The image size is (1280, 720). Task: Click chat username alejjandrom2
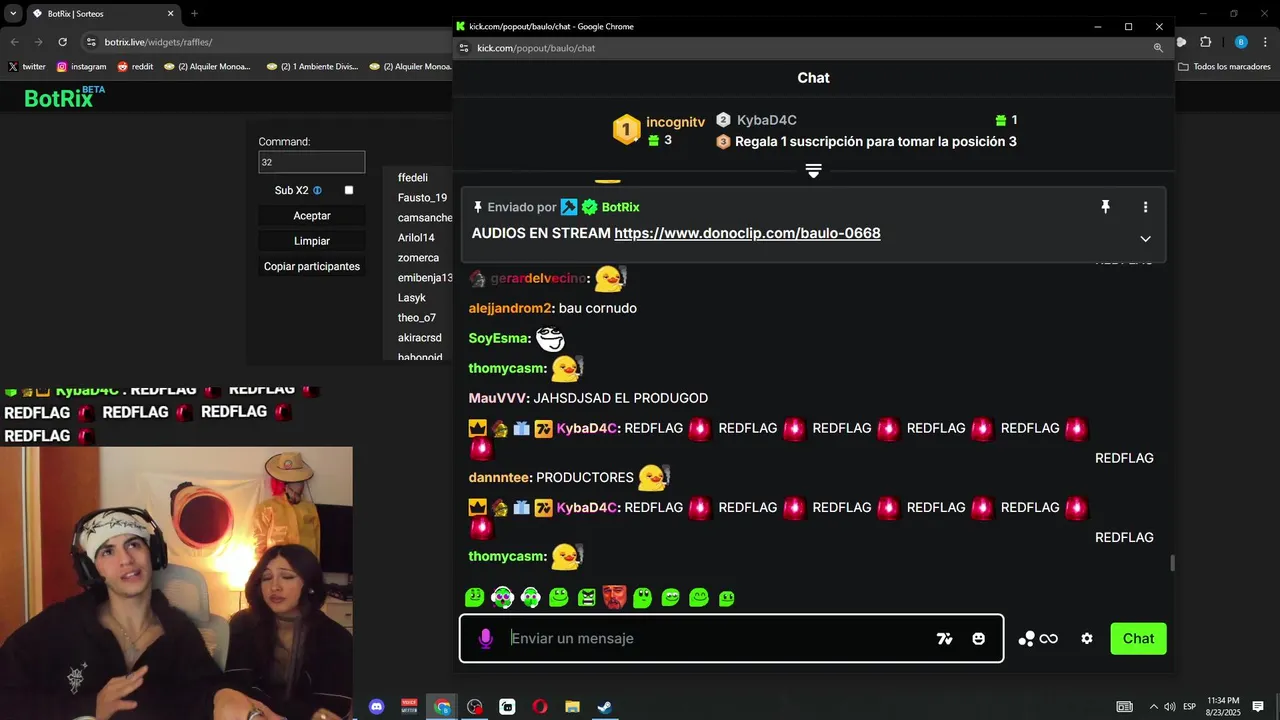[510, 308]
